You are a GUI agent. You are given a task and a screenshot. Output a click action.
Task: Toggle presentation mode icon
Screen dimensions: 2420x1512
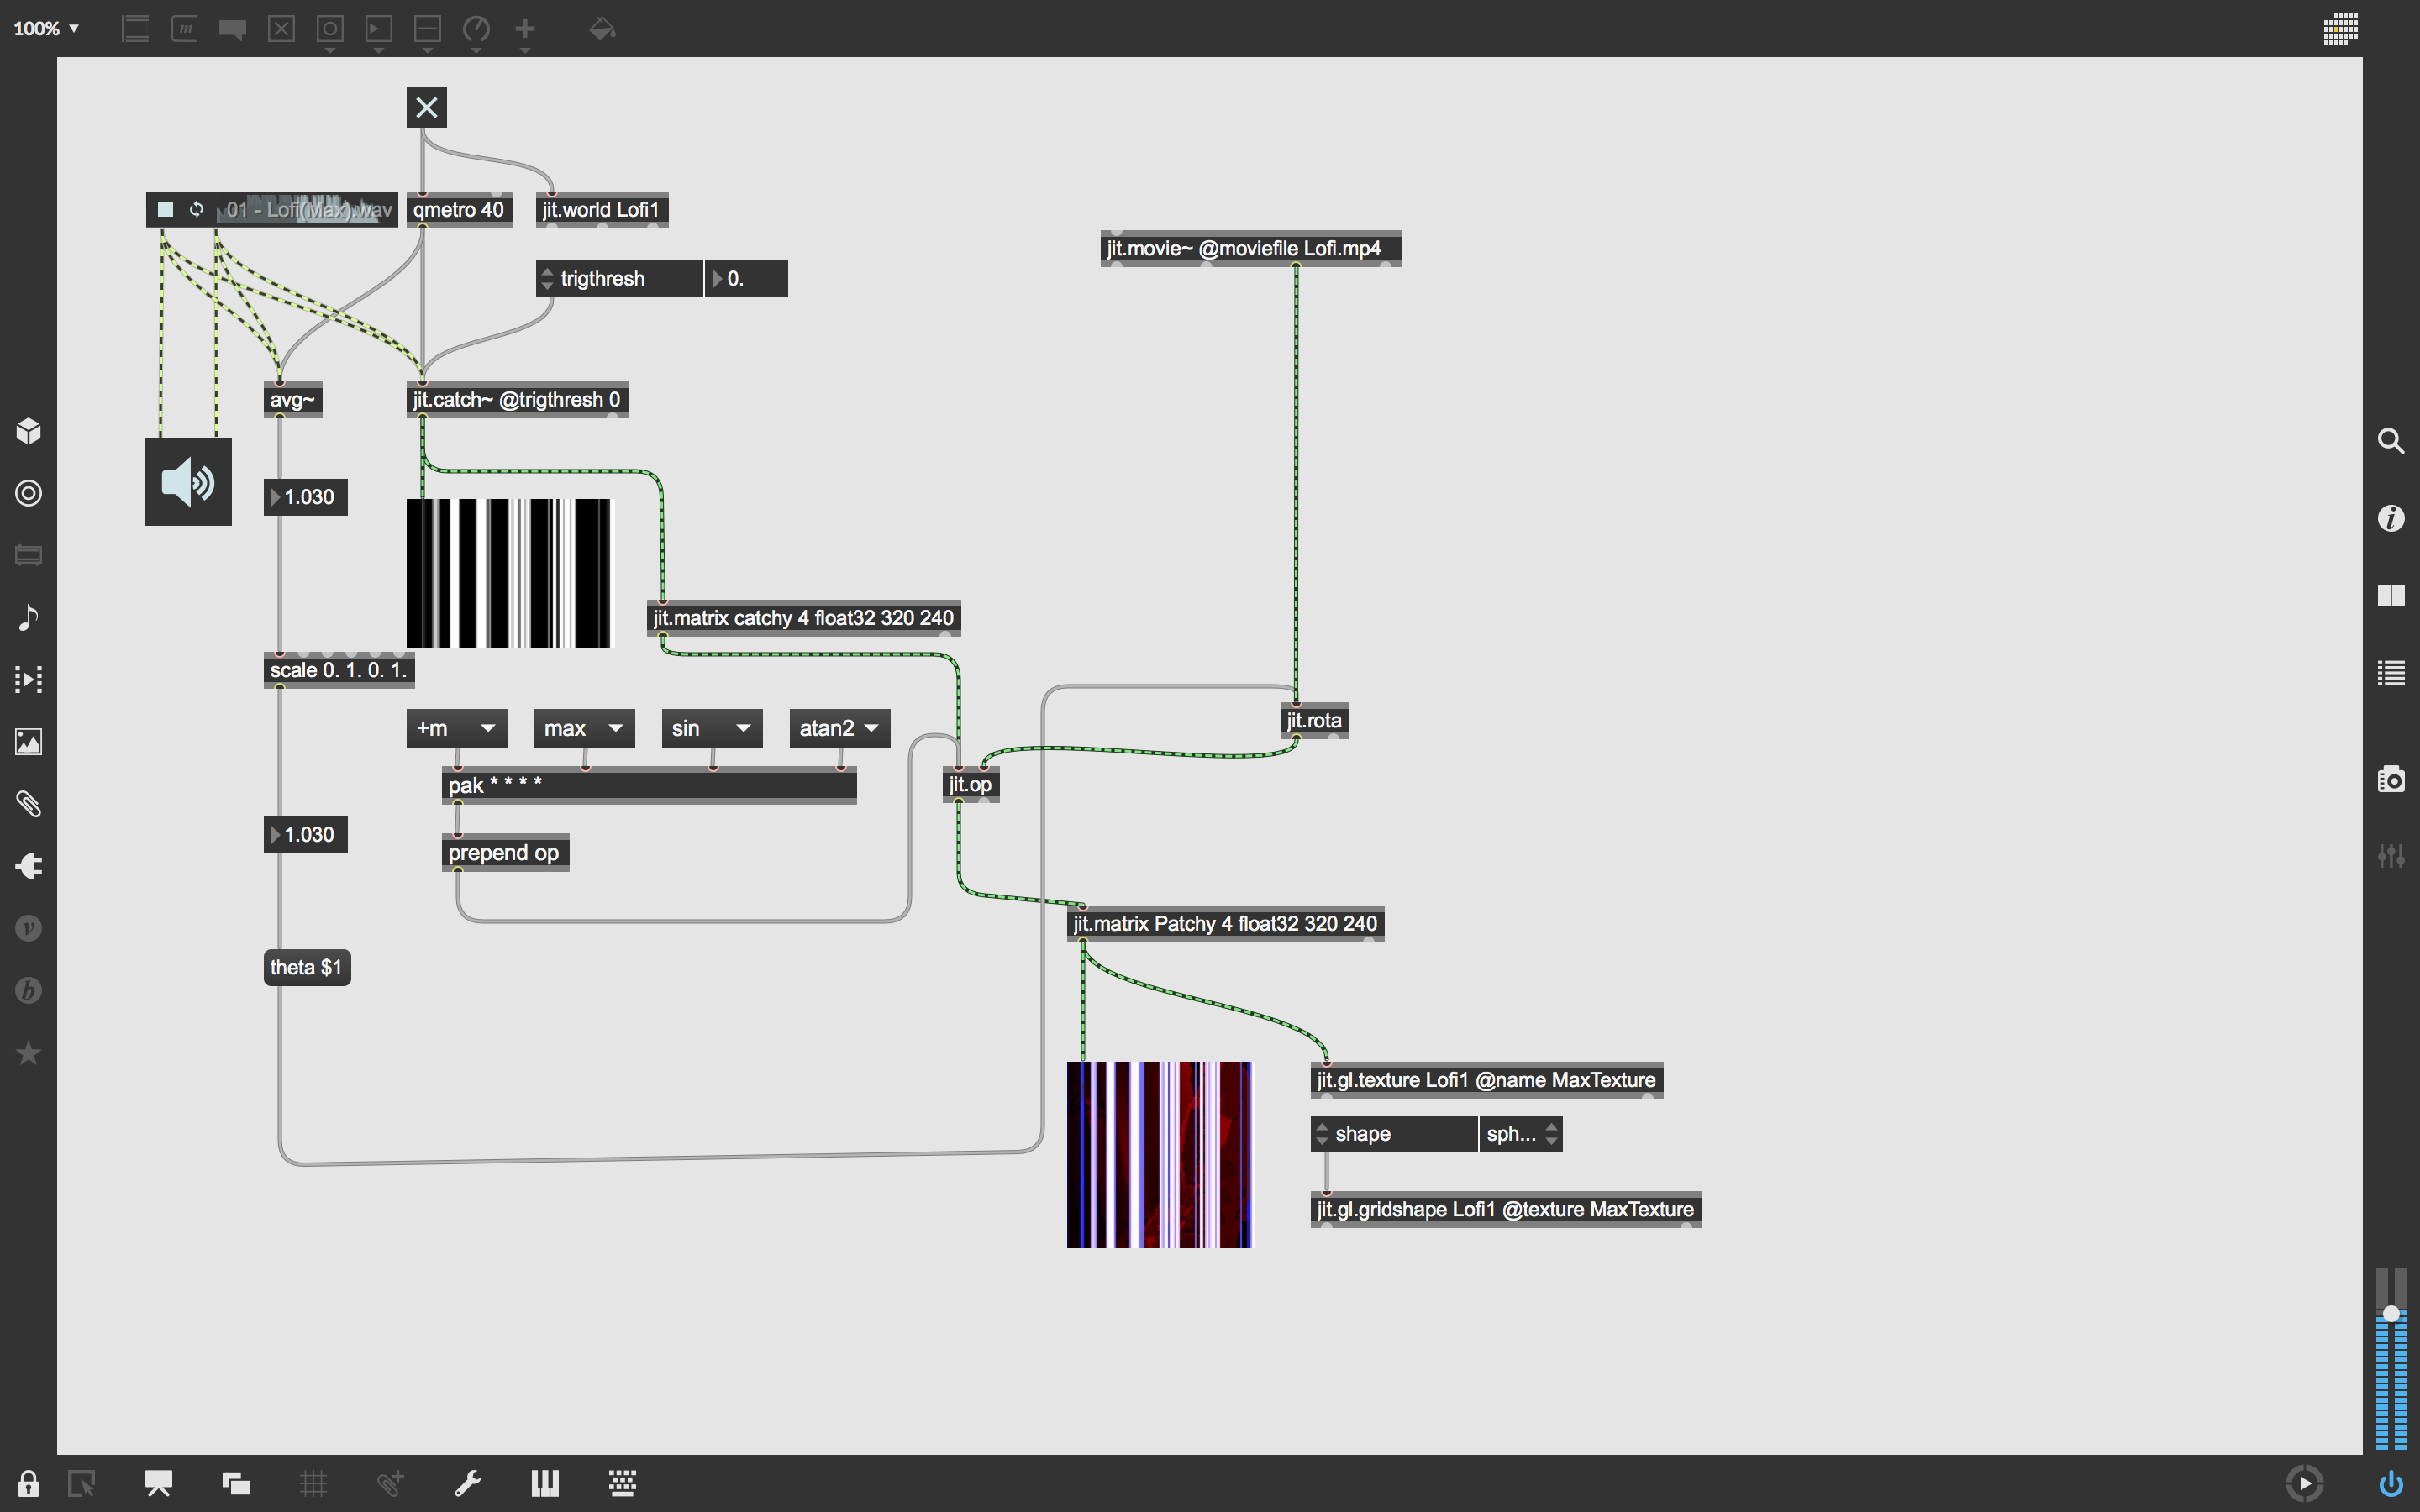point(158,1483)
